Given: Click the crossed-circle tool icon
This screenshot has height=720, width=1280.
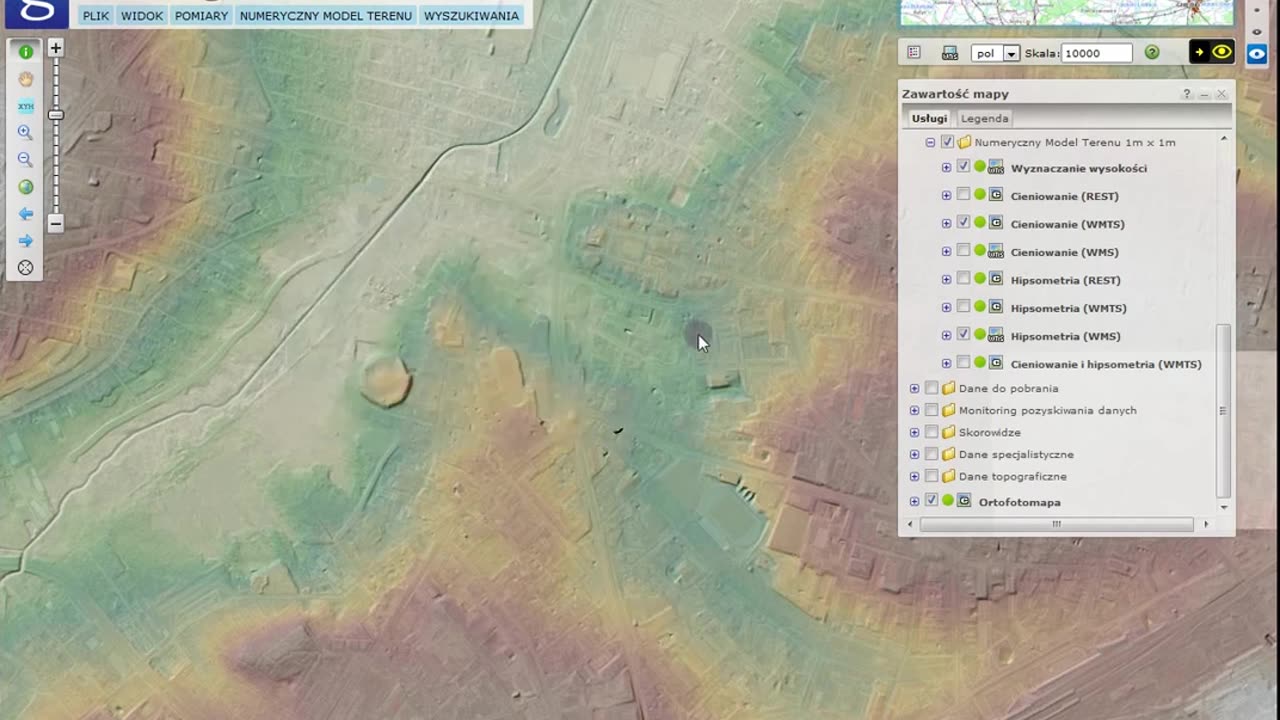Looking at the screenshot, I should [25, 268].
